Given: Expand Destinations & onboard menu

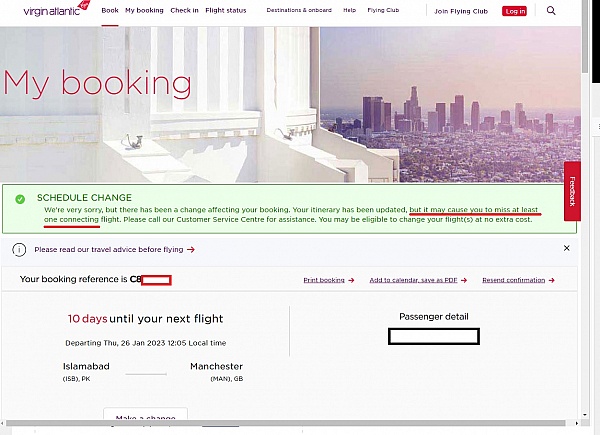Looking at the screenshot, I should (299, 10).
